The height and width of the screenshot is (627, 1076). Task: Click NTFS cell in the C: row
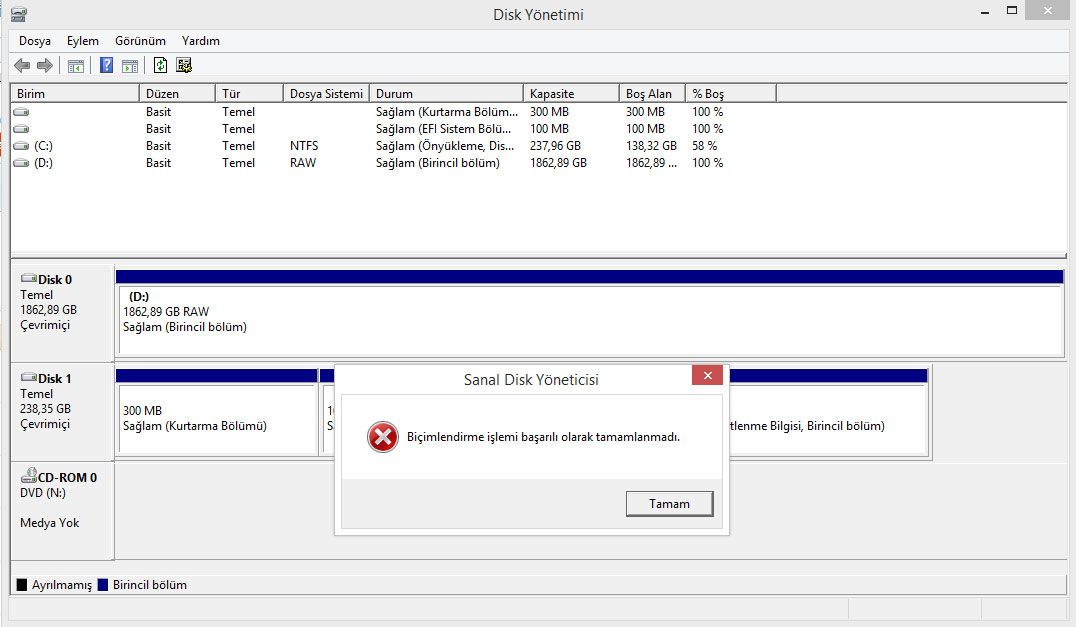[x=304, y=145]
